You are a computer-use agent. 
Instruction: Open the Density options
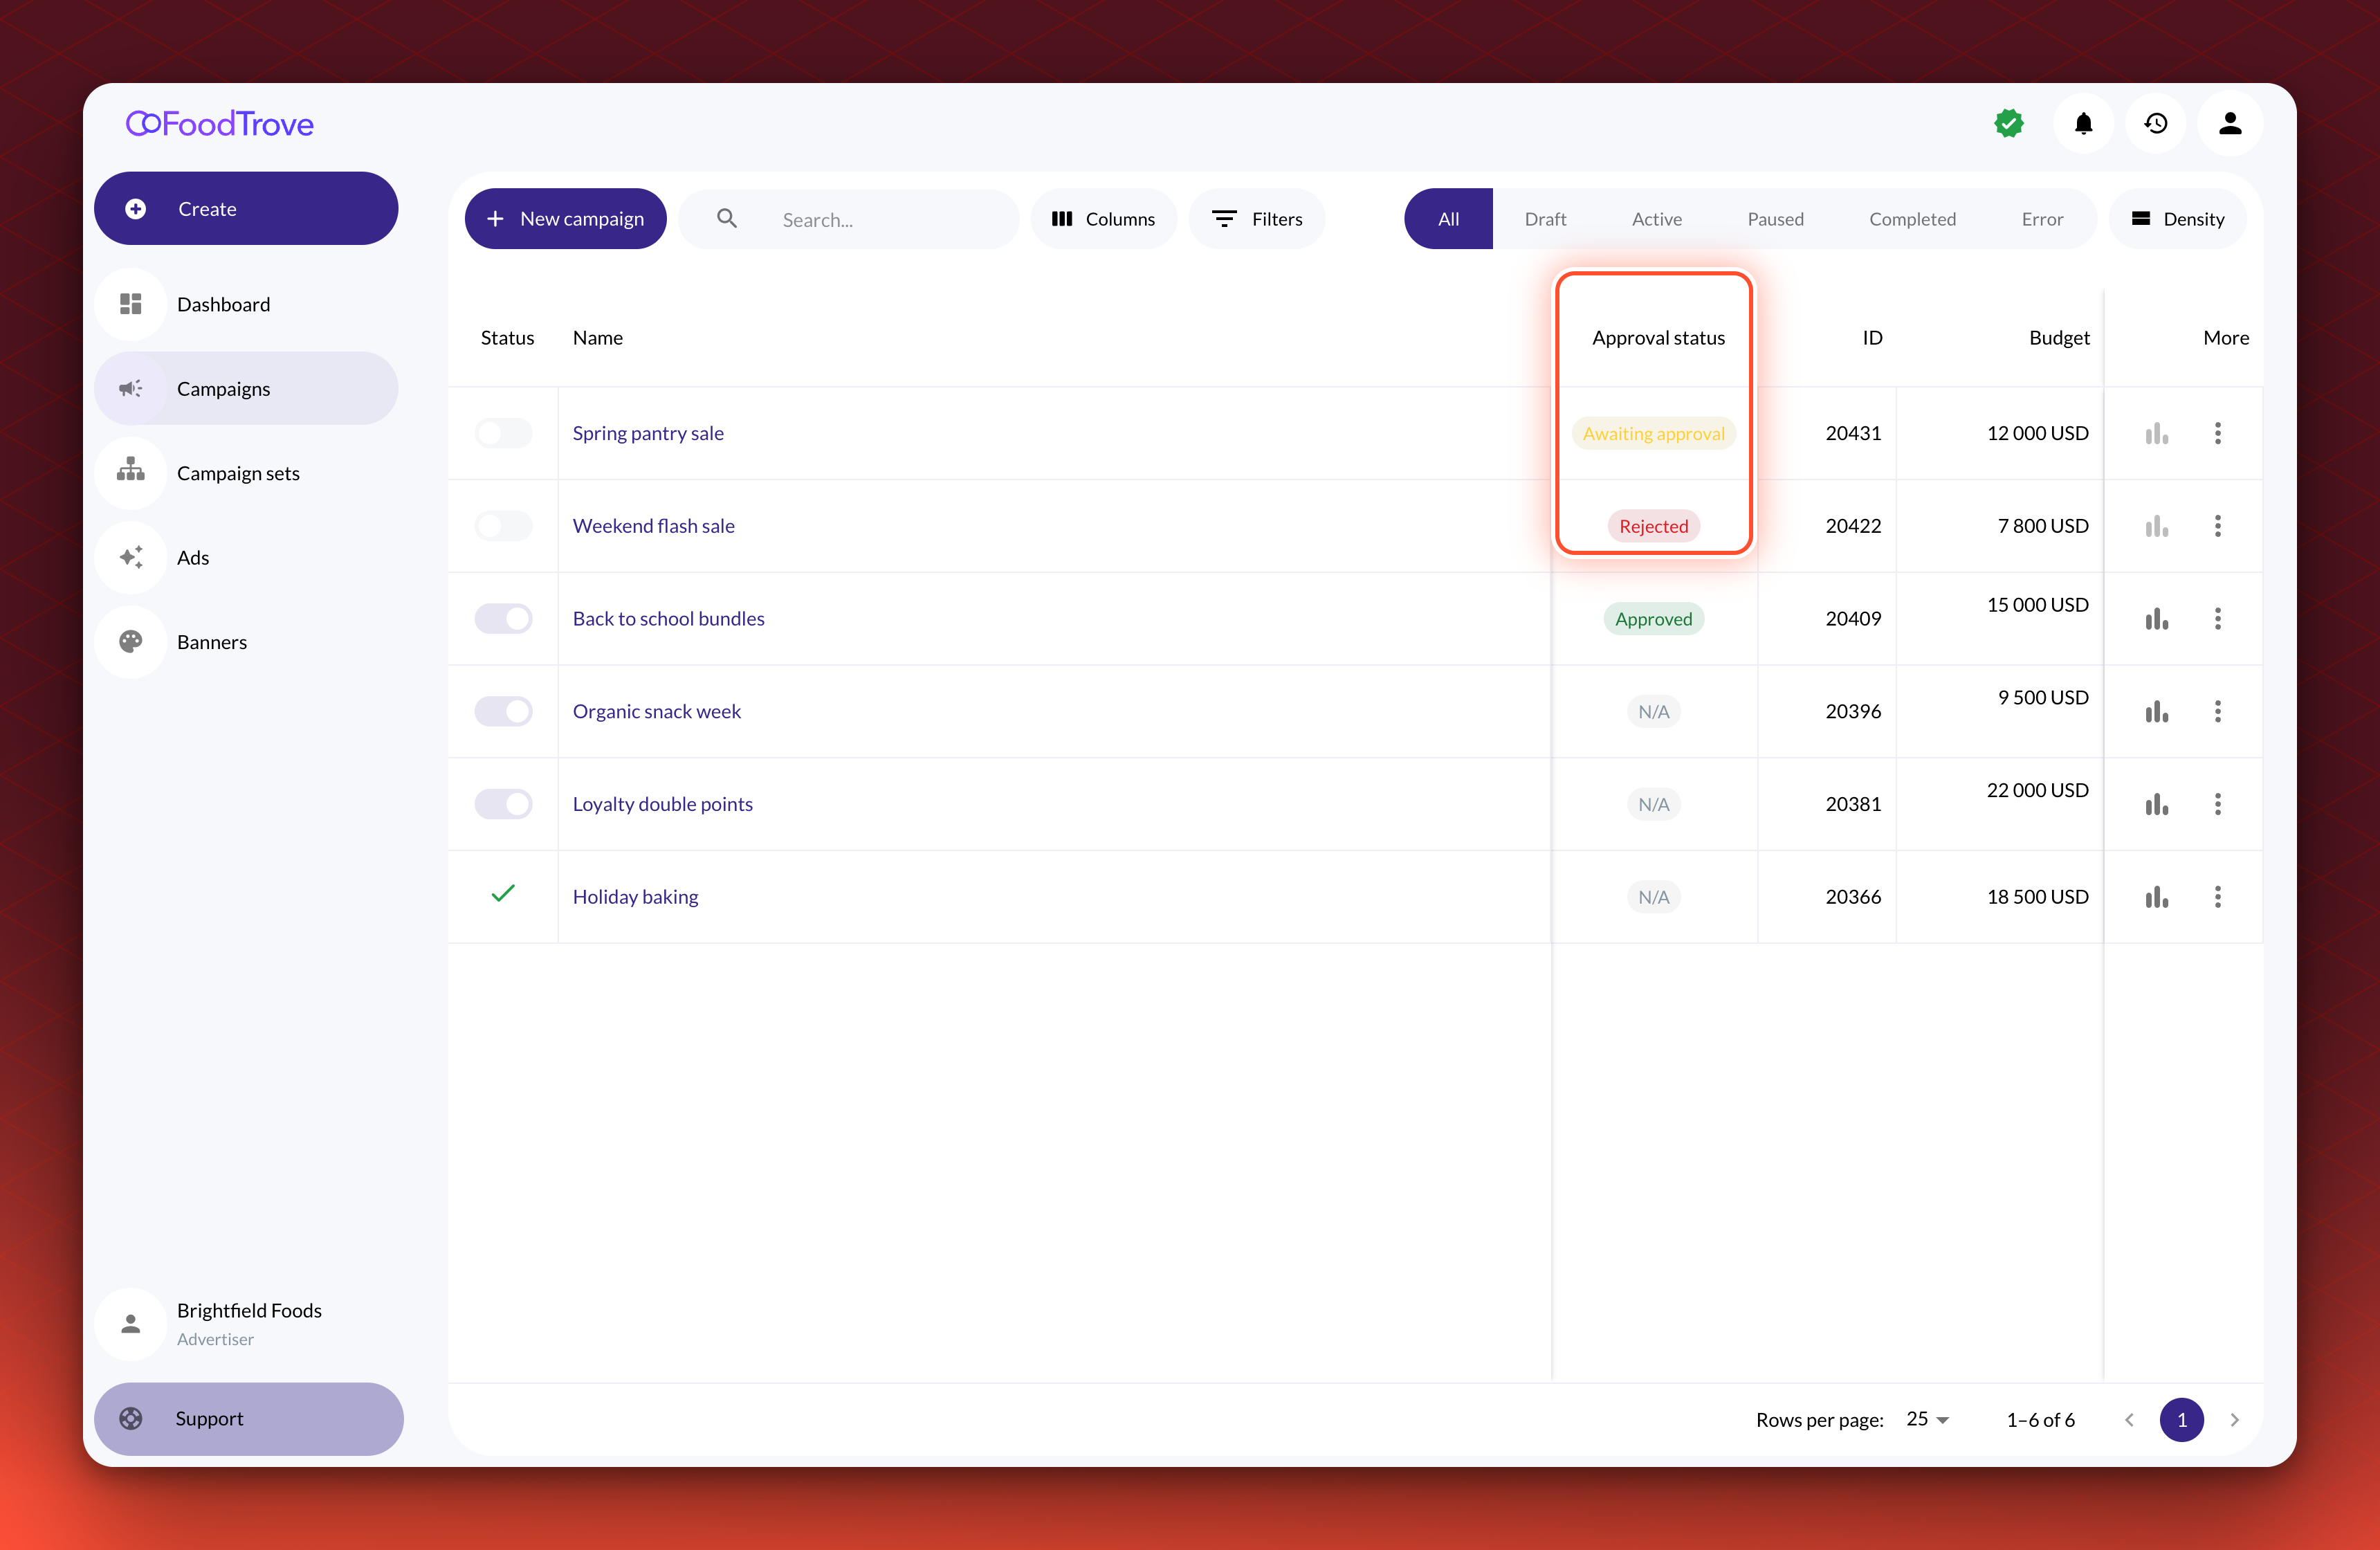click(2178, 219)
